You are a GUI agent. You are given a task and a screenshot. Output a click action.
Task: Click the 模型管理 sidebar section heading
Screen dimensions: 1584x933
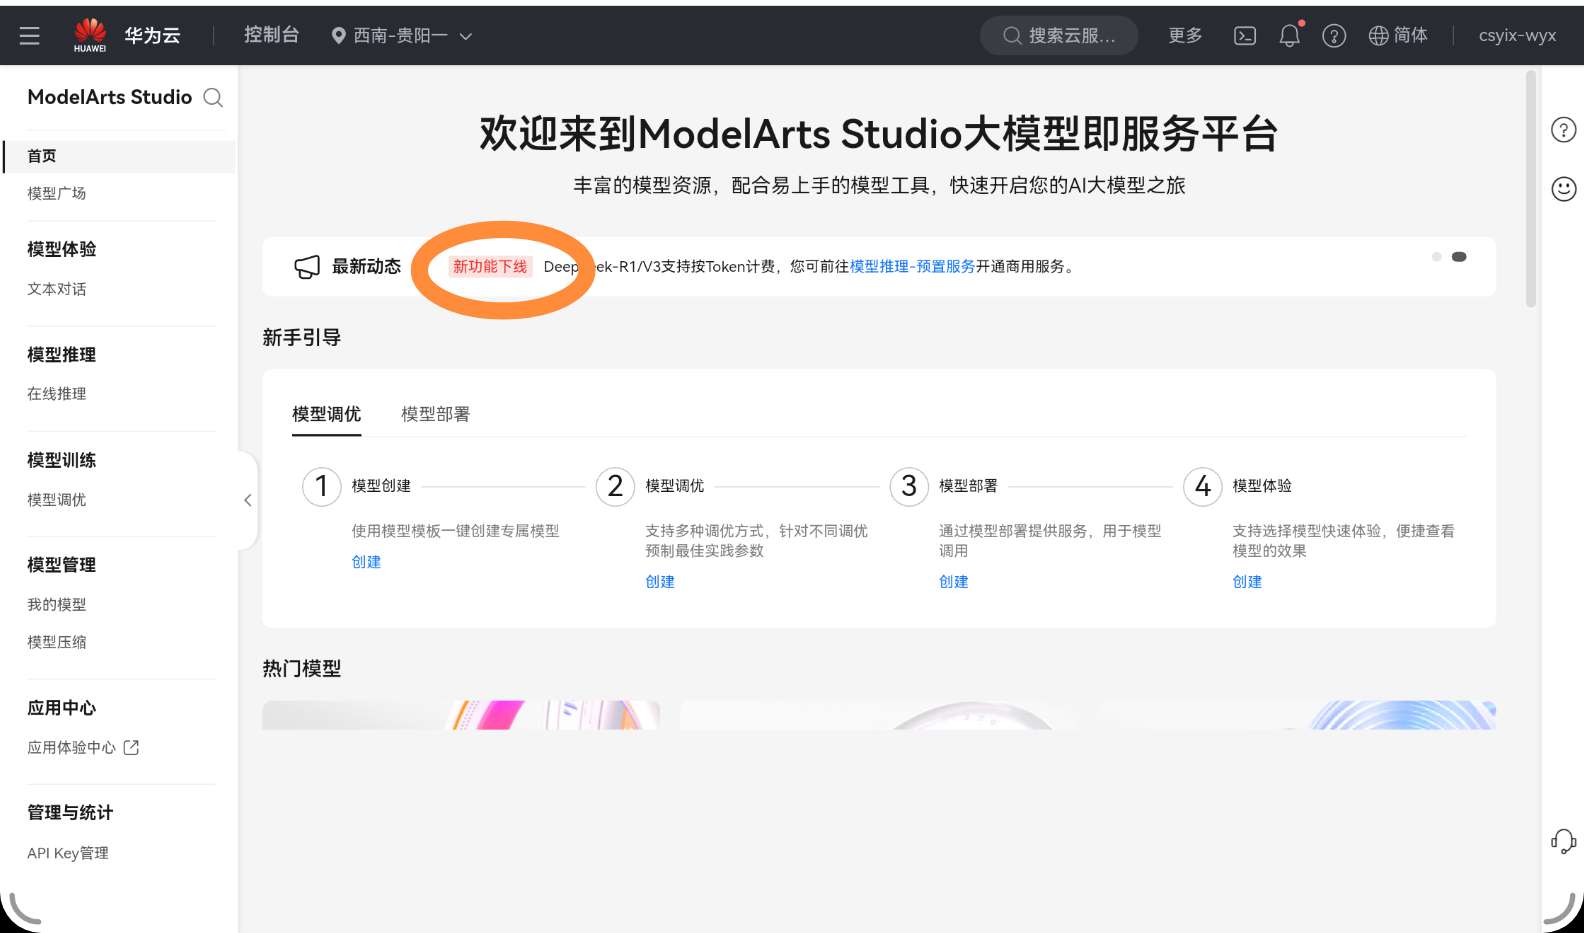click(62, 565)
